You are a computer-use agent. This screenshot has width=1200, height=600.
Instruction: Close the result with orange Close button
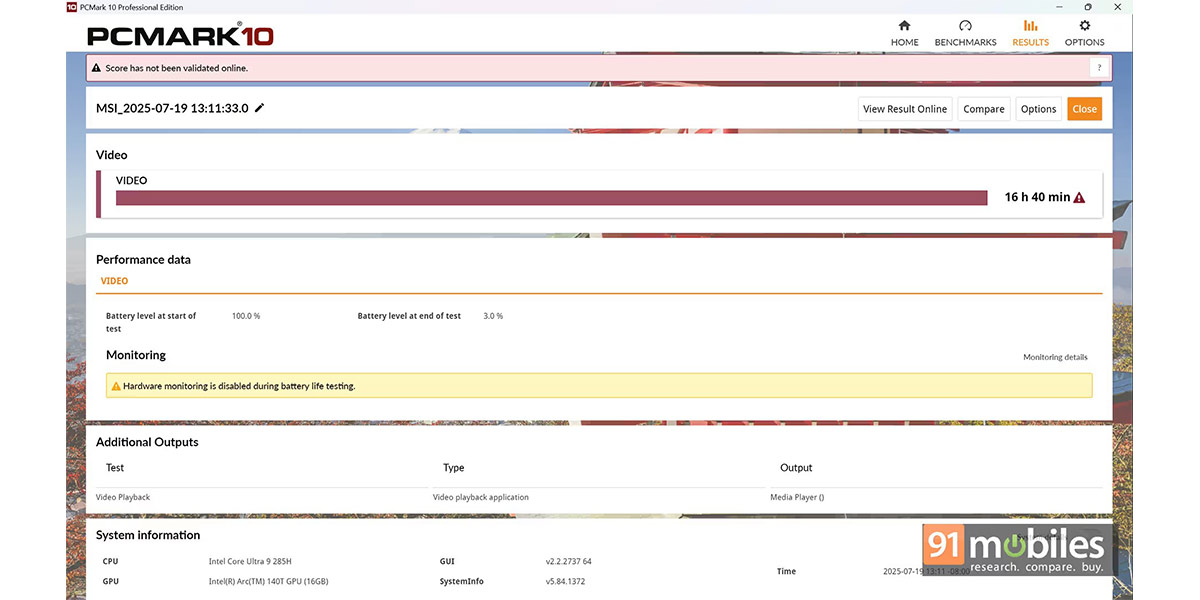1084,109
